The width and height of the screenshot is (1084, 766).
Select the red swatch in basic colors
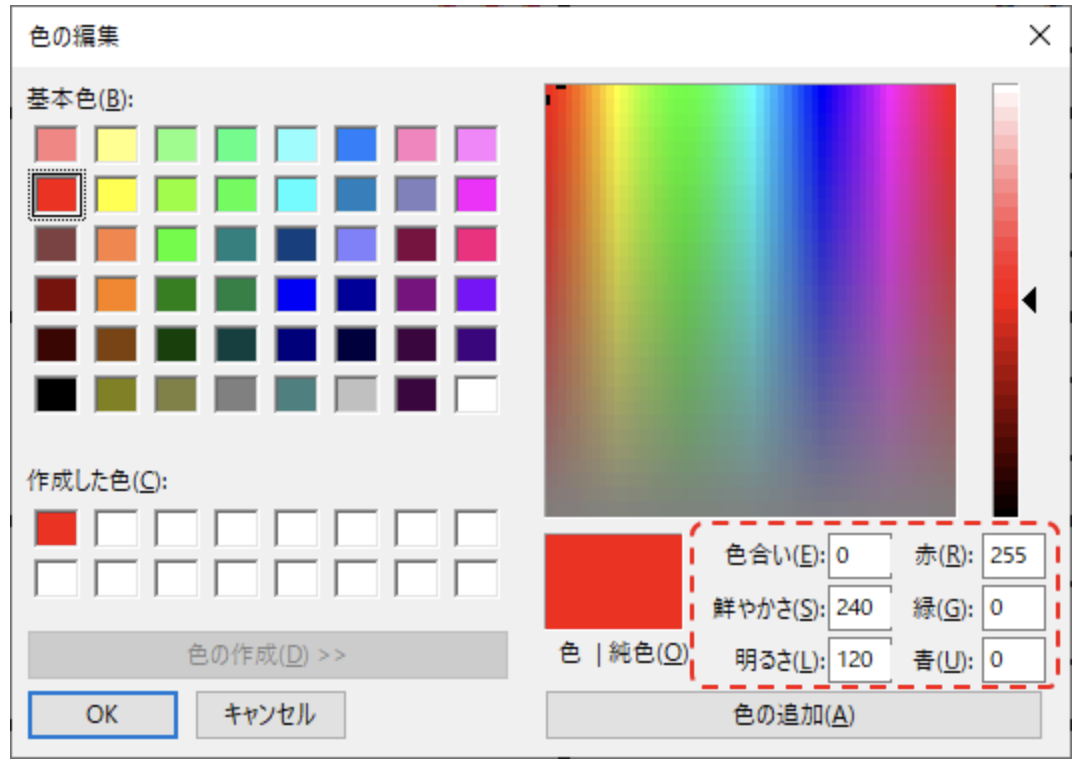coord(56,194)
